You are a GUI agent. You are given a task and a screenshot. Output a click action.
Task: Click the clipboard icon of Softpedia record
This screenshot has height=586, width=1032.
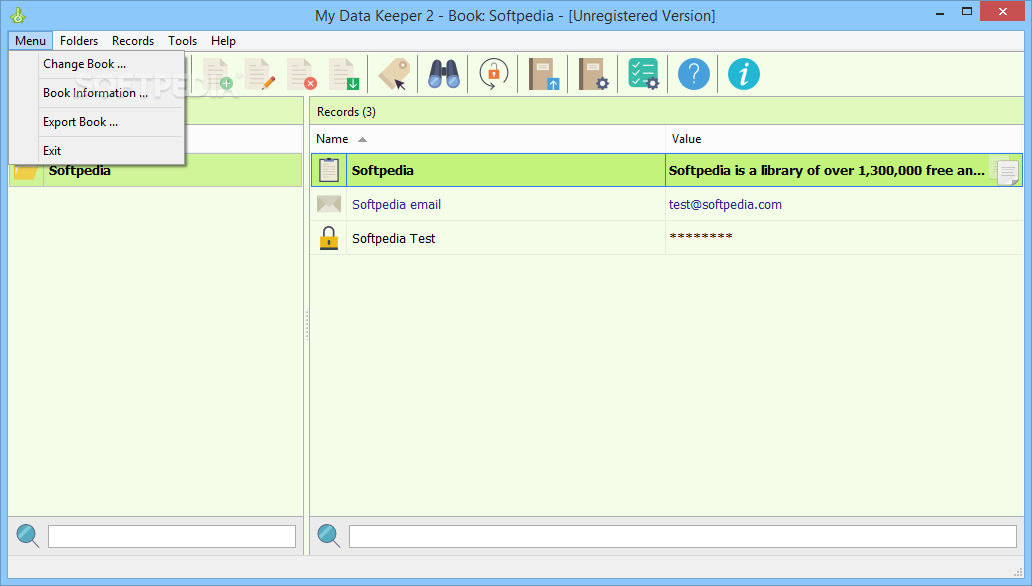coord(328,170)
